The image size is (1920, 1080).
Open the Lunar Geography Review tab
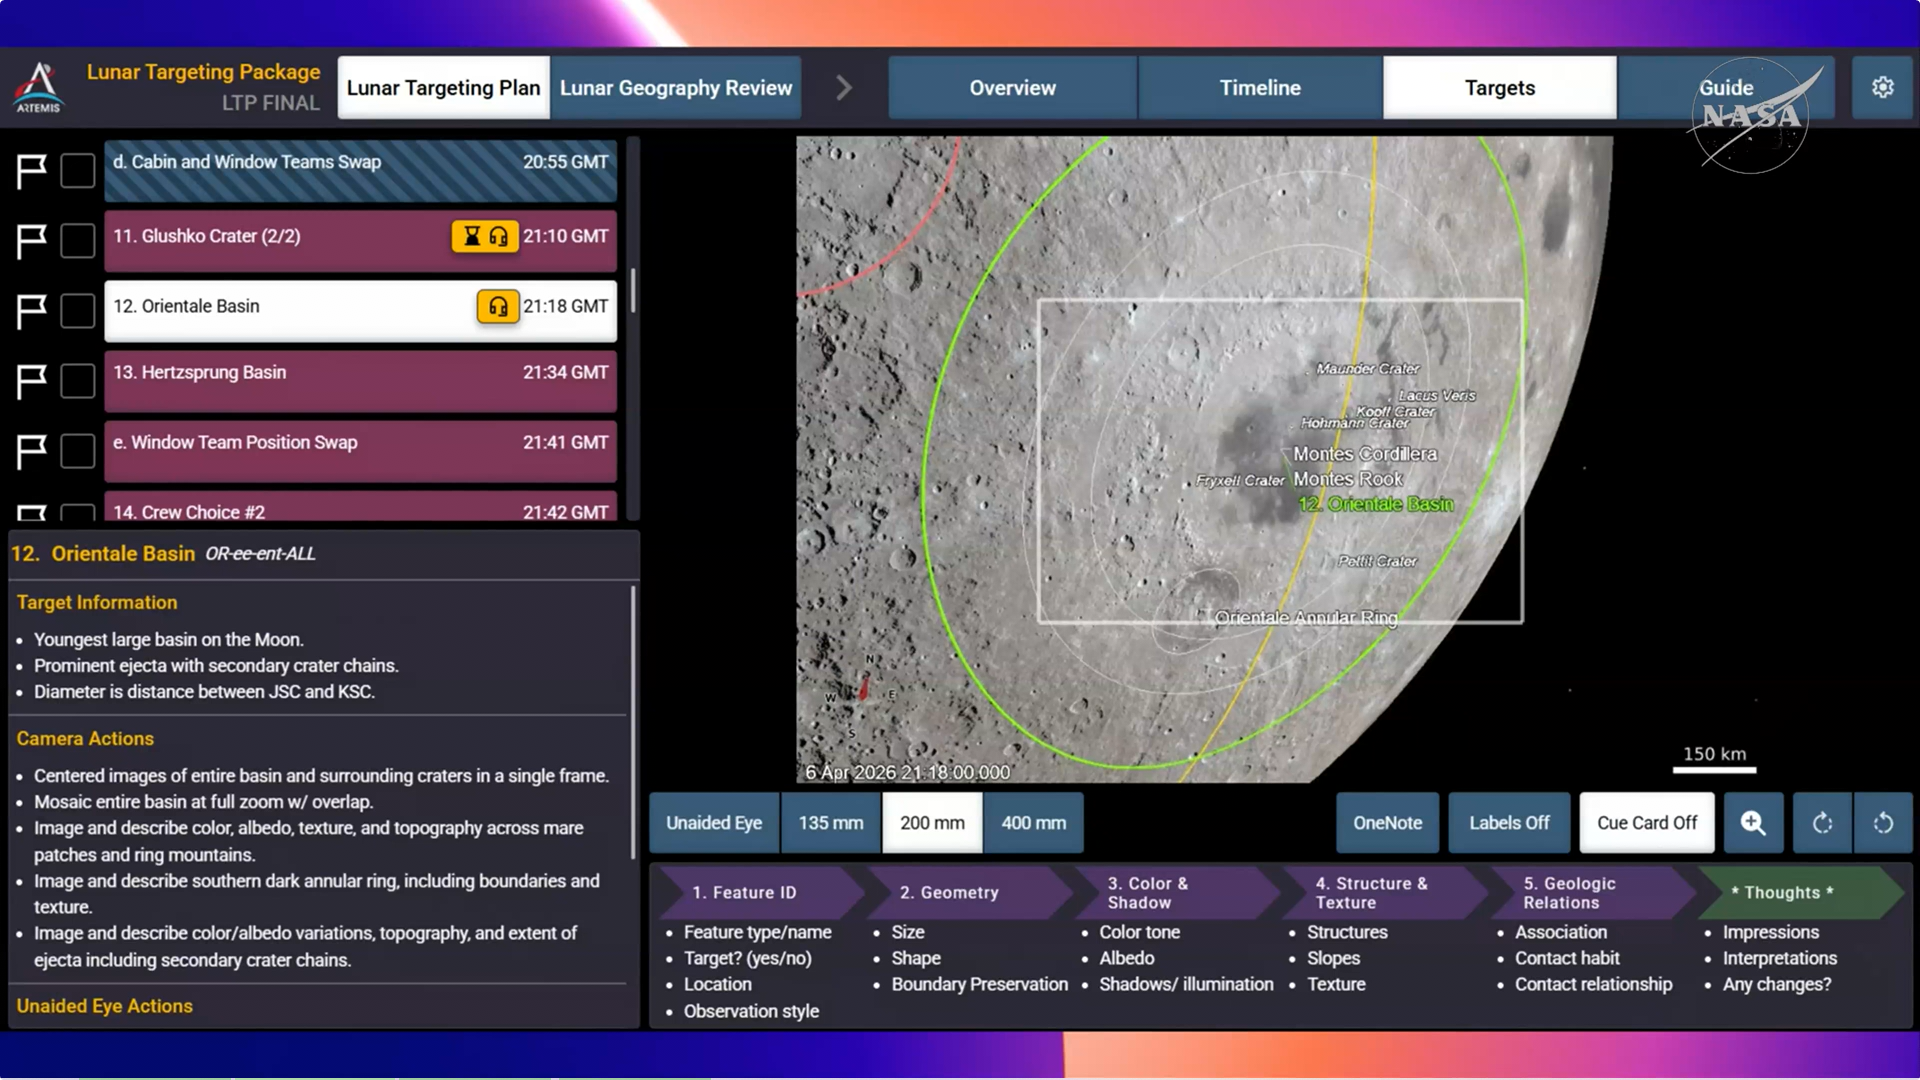(x=675, y=88)
